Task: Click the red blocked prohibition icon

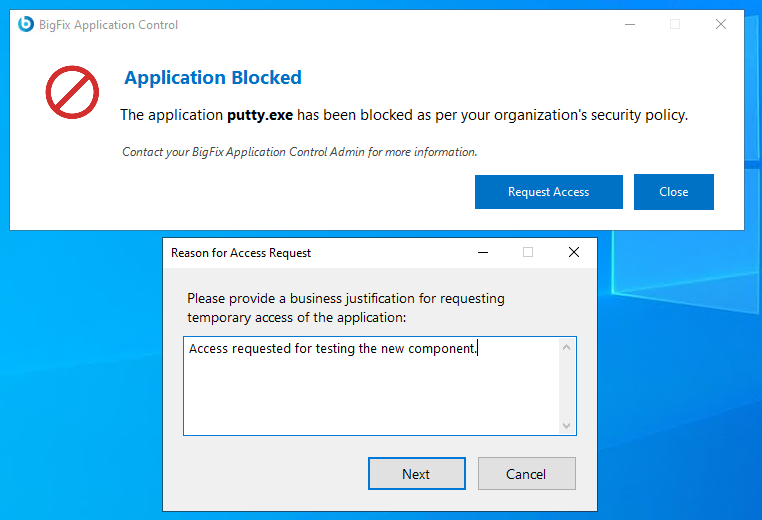Action: pos(72,93)
